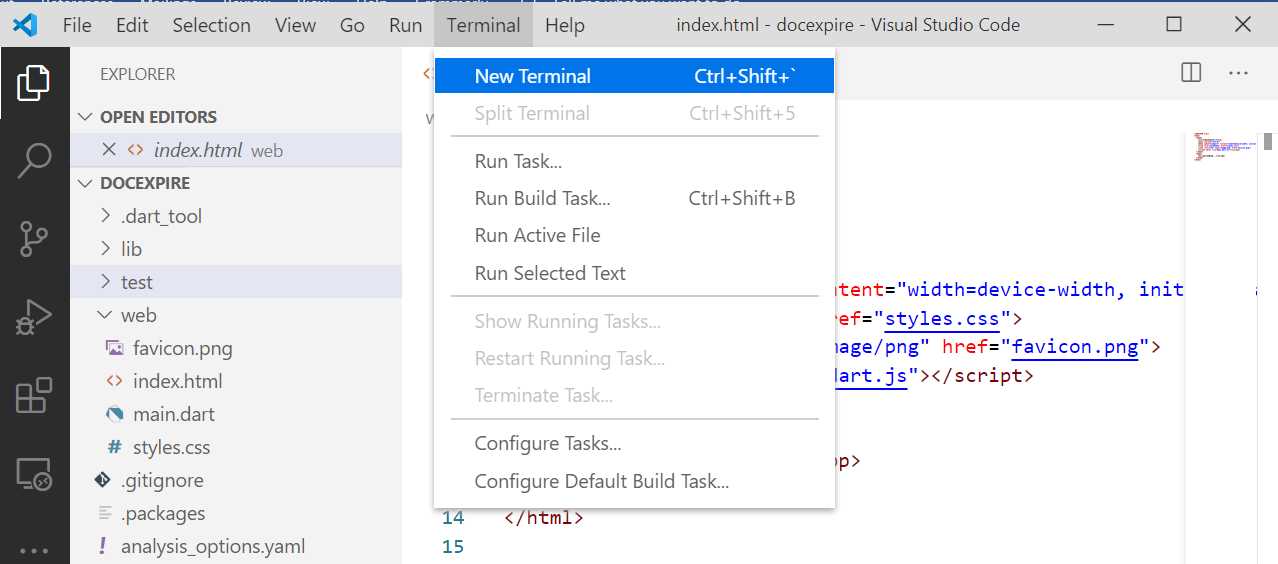Choose Configure Default Build Task... entry

tap(634, 481)
